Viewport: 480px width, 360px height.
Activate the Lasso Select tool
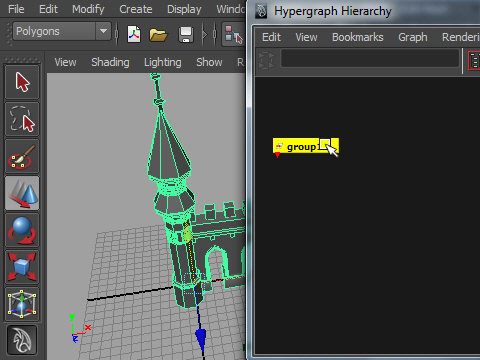[x=22, y=119]
